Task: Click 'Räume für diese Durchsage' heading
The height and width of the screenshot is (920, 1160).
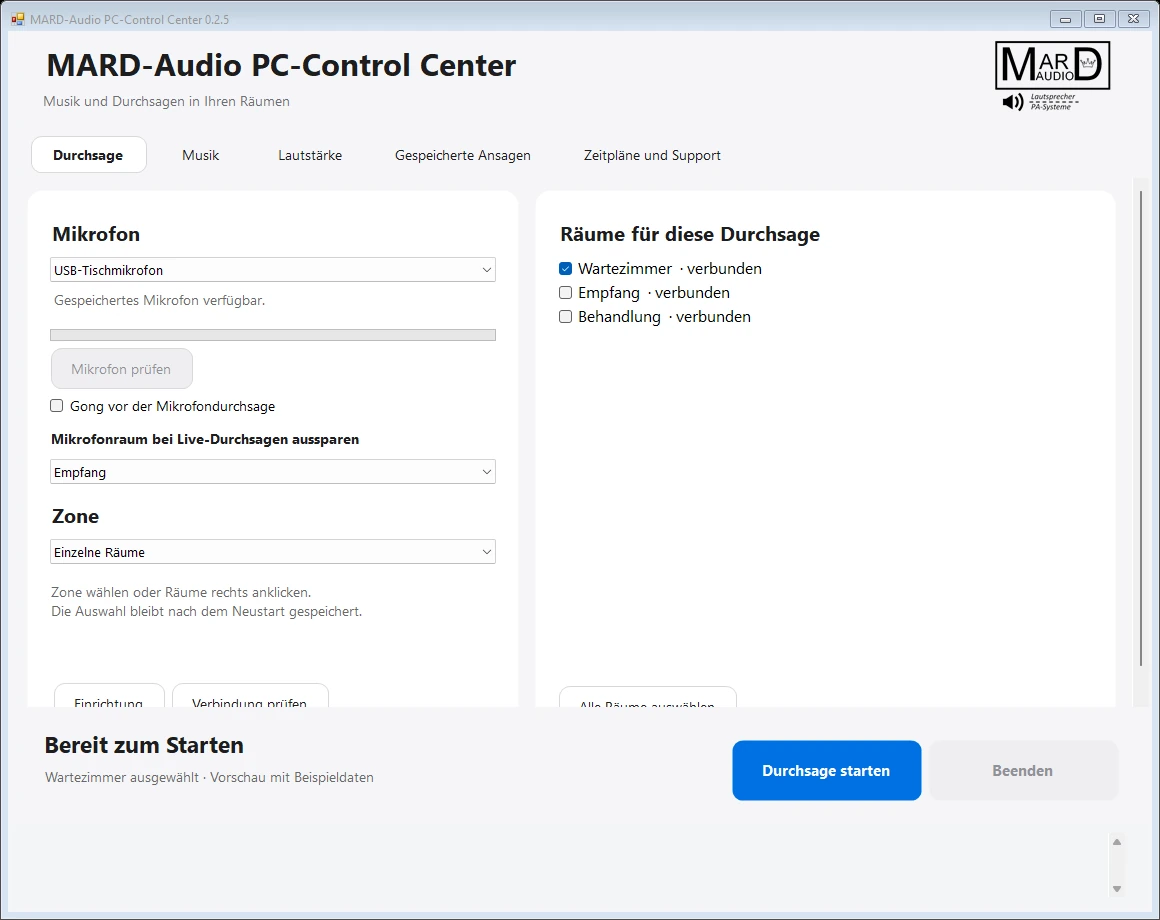Action: point(690,234)
